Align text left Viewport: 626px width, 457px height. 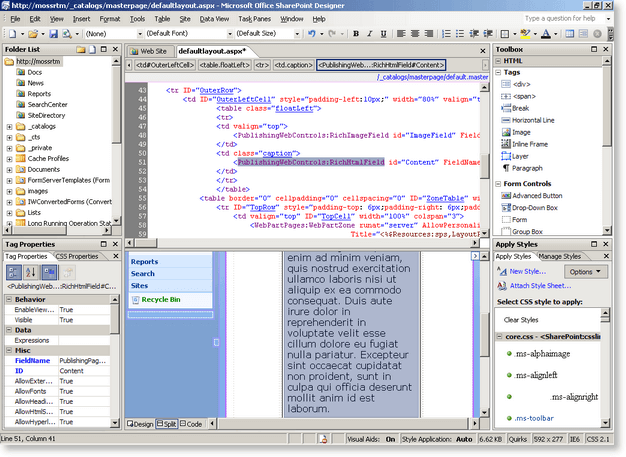click(x=401, y=34)
